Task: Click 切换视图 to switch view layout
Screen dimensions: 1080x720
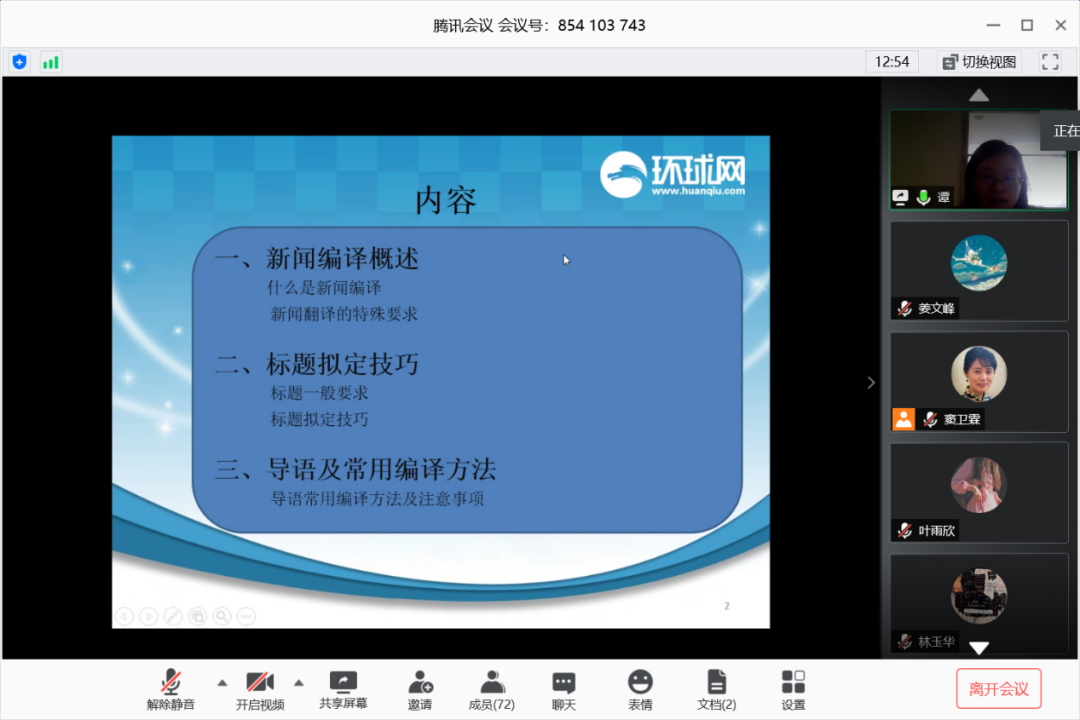Action: (x=980, y=62)
